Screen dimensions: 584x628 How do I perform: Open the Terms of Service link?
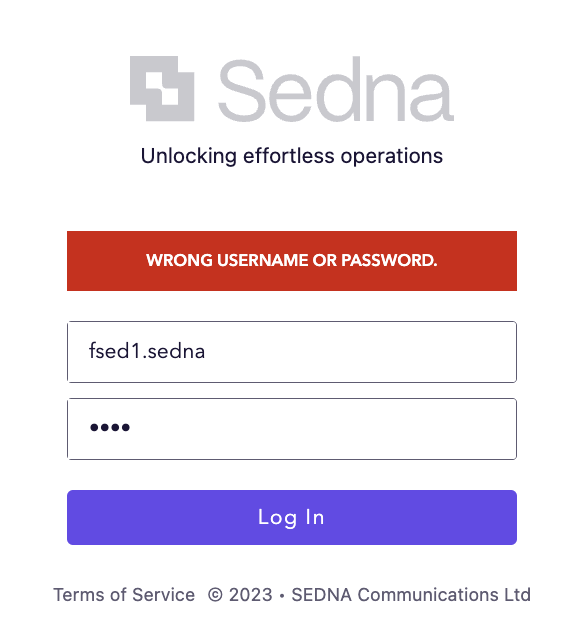[x=124, y=595]
